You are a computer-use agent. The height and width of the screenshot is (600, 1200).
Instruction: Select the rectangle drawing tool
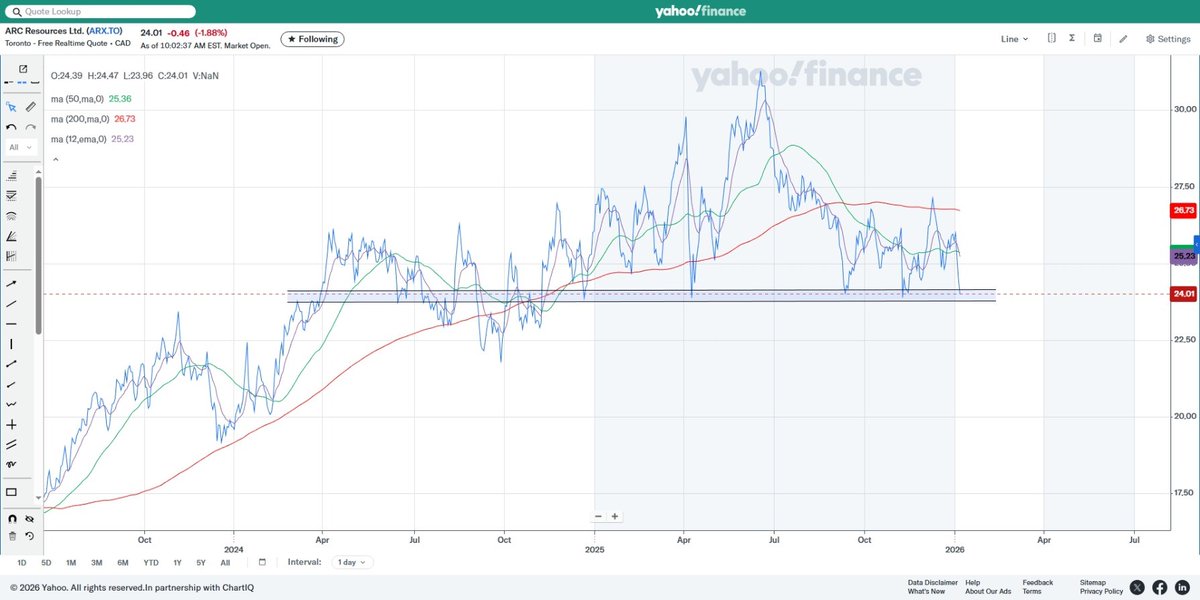click(13, 492)
